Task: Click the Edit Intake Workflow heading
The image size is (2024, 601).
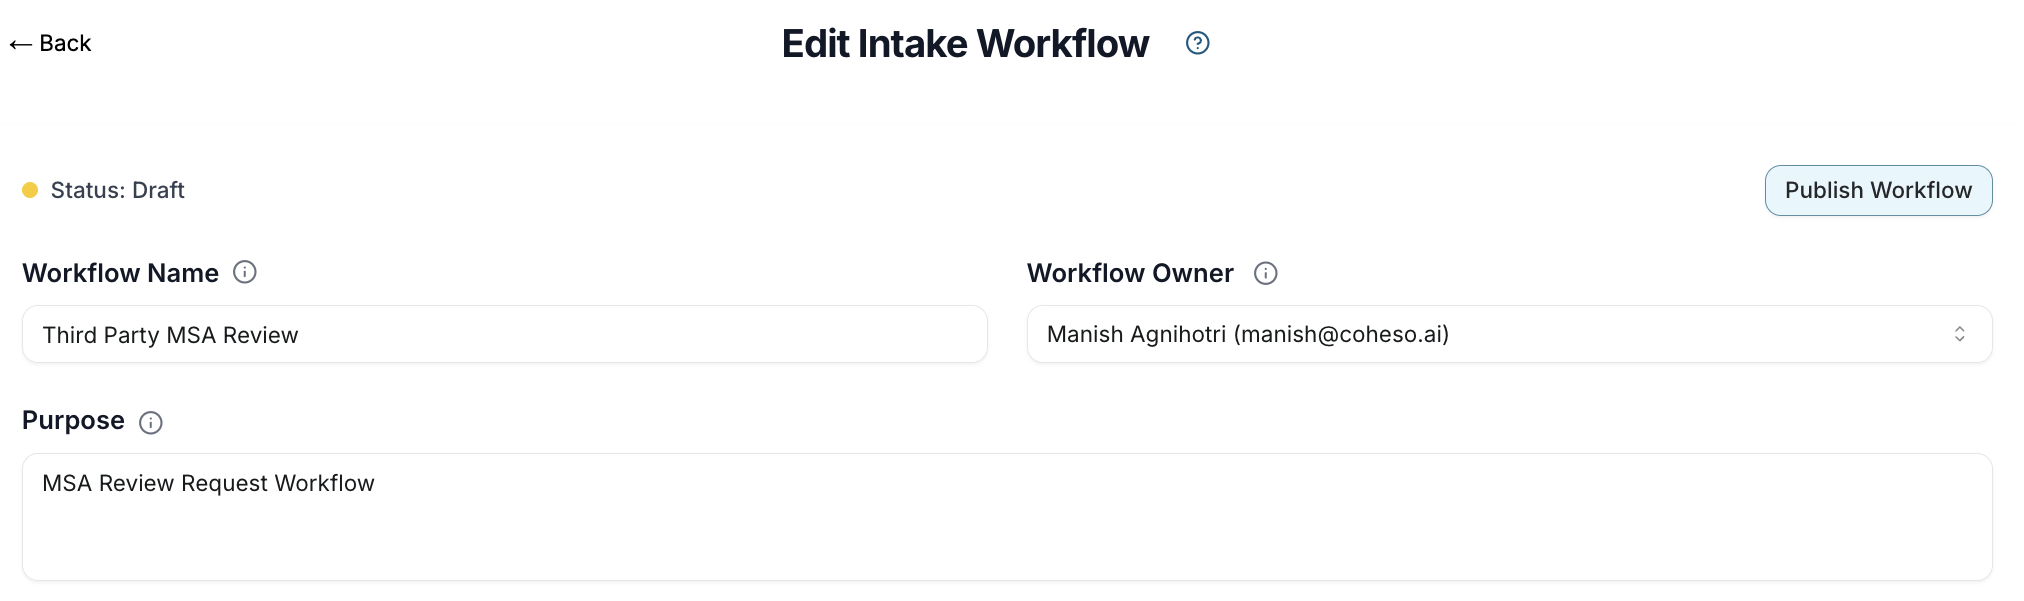Action: click(x=965, y=44)
